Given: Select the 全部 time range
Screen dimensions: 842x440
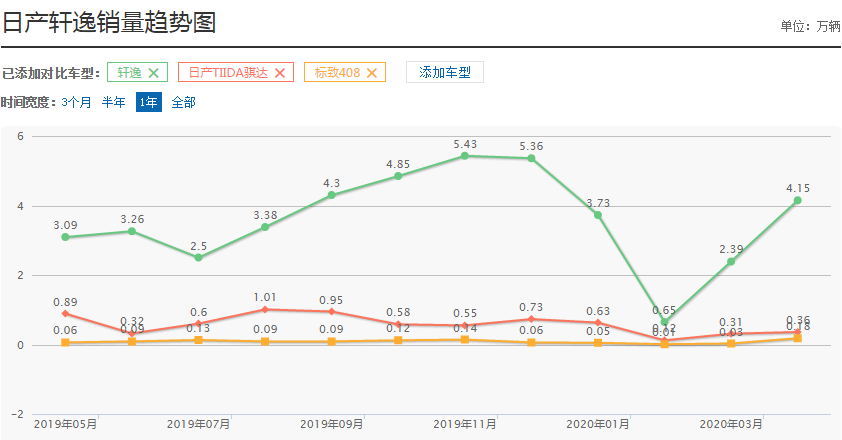Looking at the screenshot, I should point(183,102).
